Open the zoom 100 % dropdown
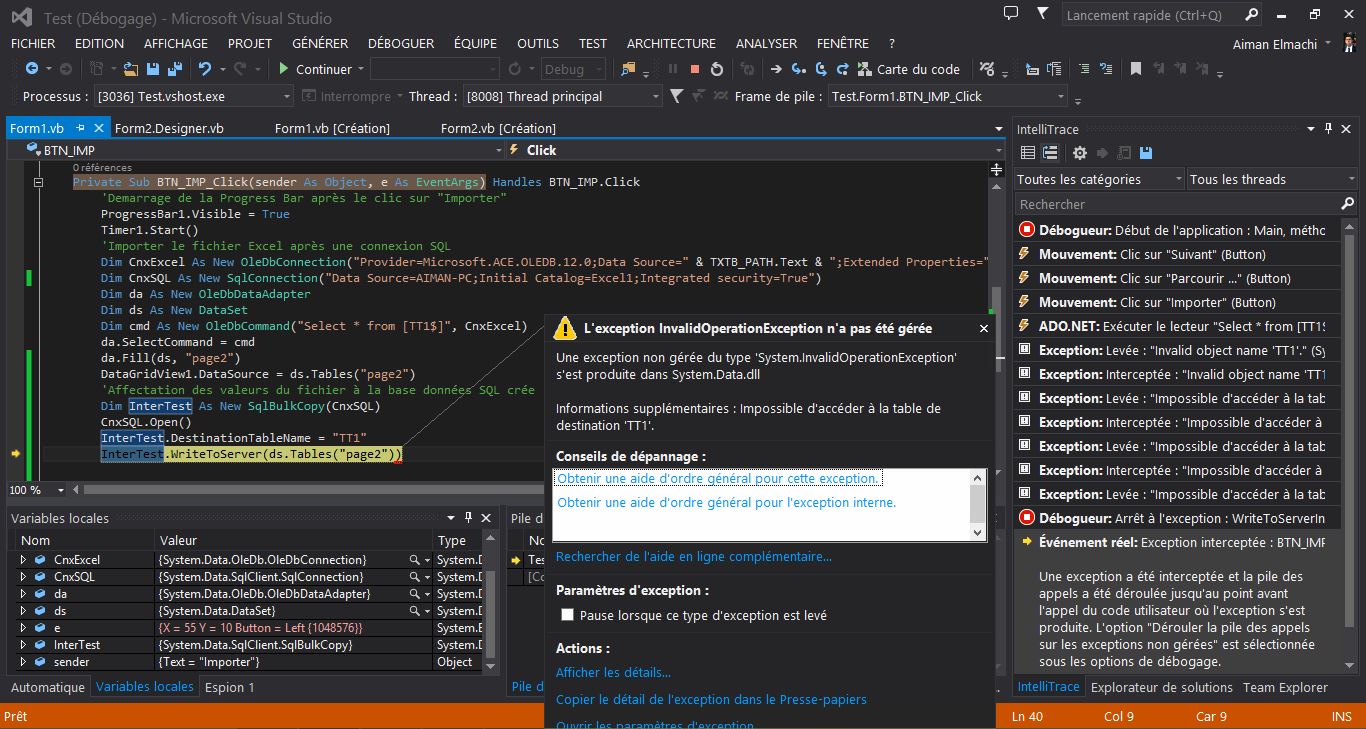 pyautogui.click(x=61, y=490)
